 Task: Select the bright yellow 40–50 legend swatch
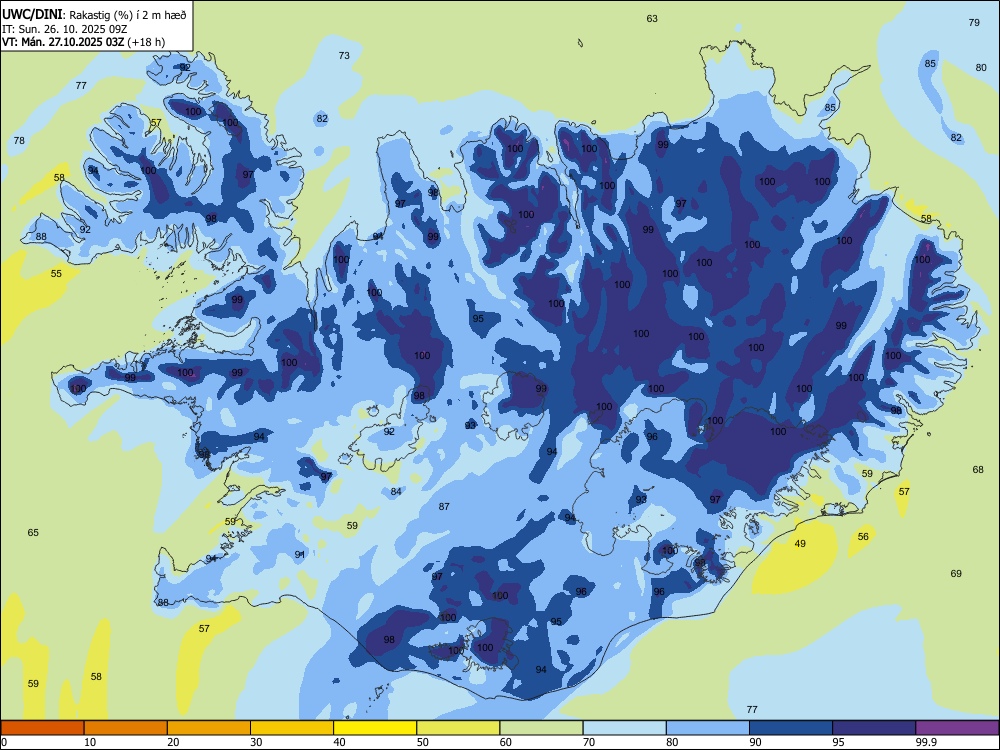pyautogui.click(x=375, y=728)
